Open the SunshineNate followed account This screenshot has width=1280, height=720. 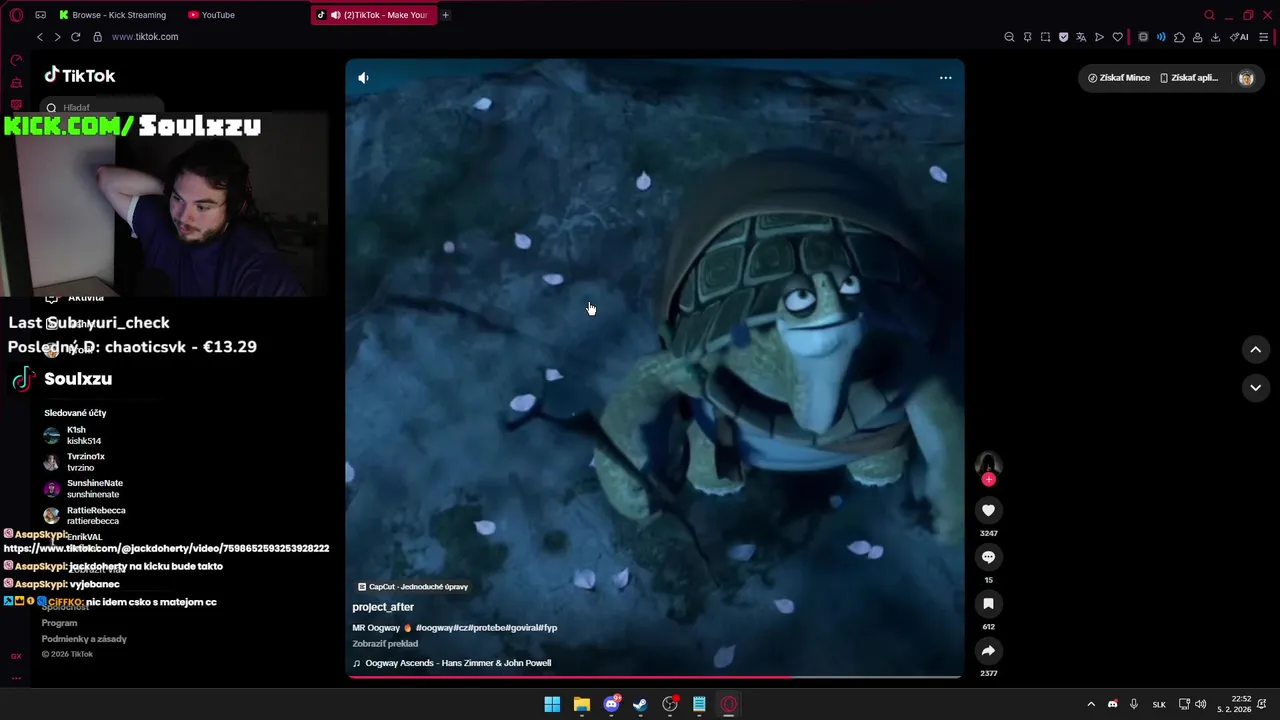point(84,489)
